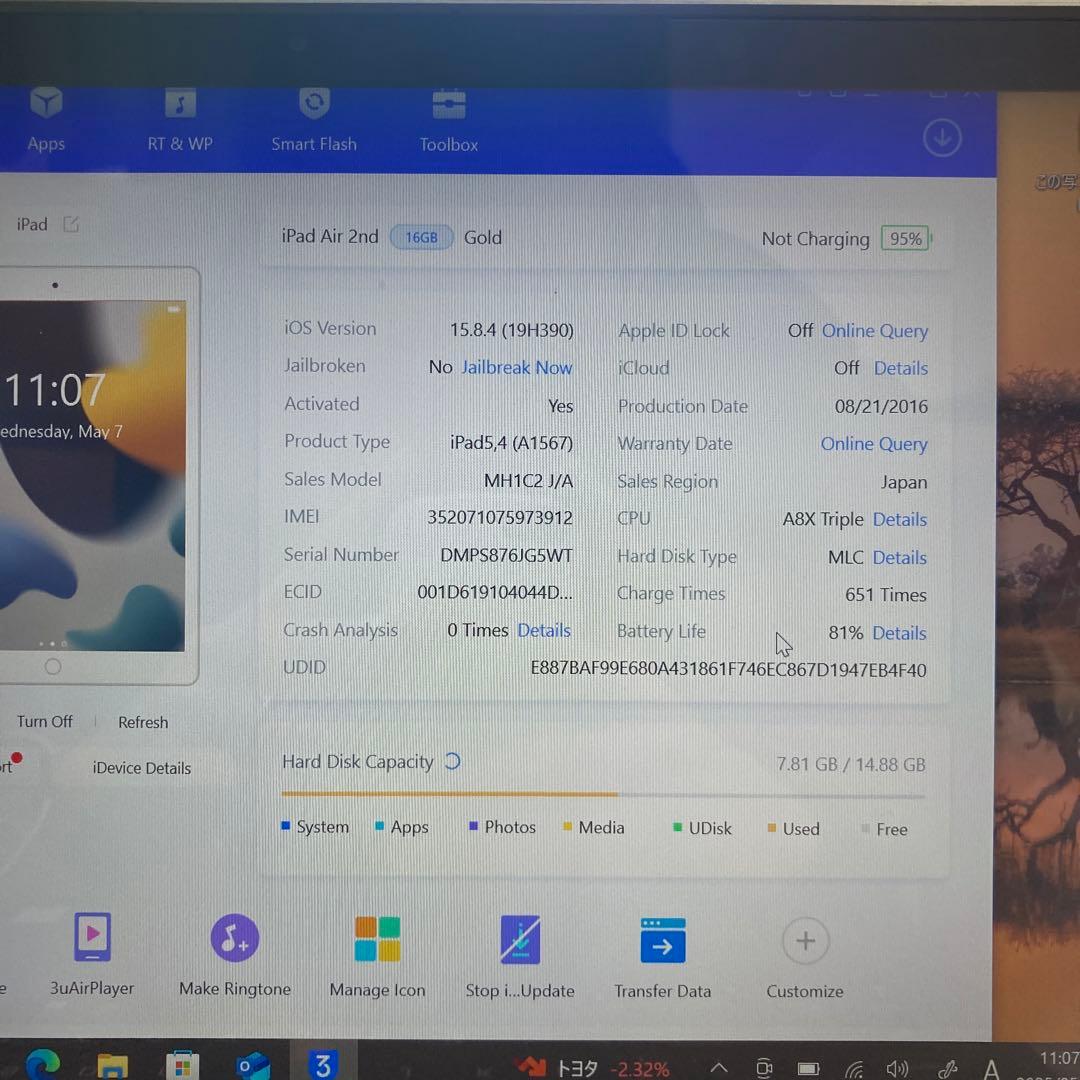This screenshot has height=1080, width=1080.
Task: Open File Explorer from taskbar
Action: (112, 1066)
